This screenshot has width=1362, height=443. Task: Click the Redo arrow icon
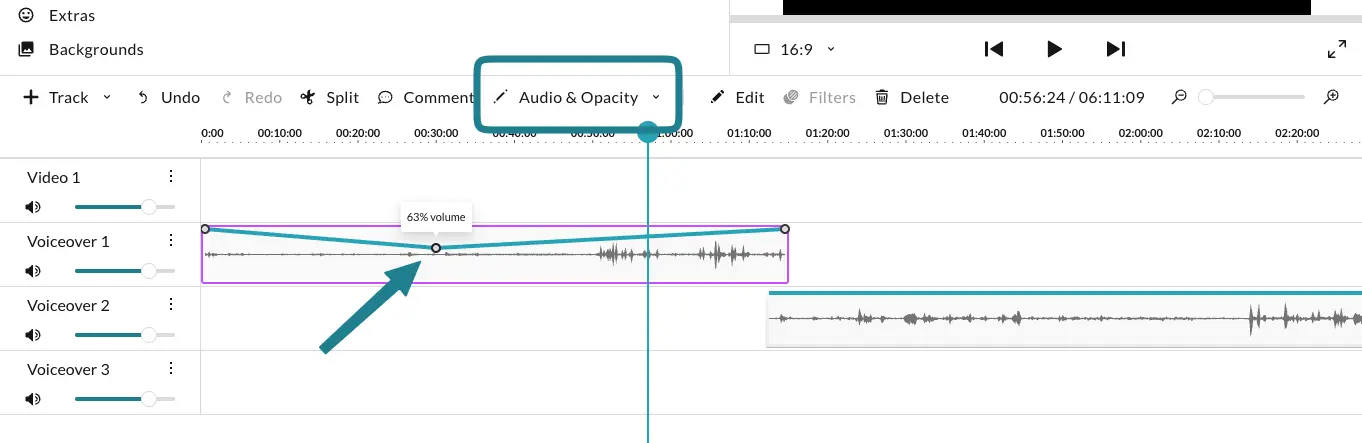(227, 97)
